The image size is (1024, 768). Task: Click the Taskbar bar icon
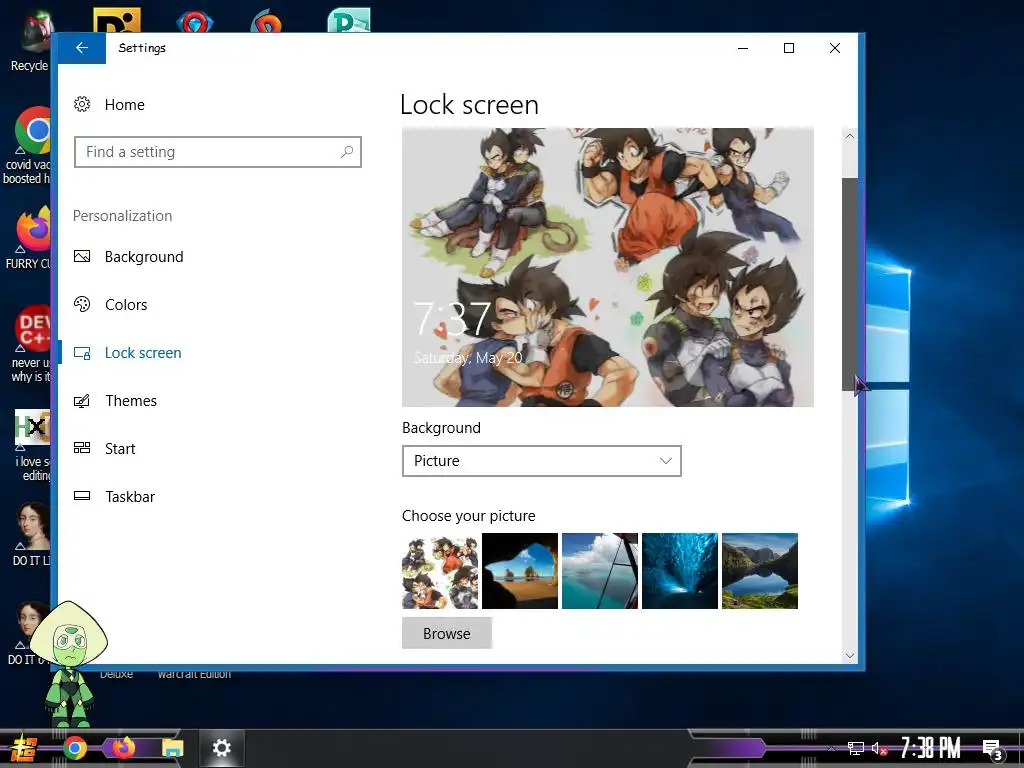pyautogui.click(x=82, y=496)
